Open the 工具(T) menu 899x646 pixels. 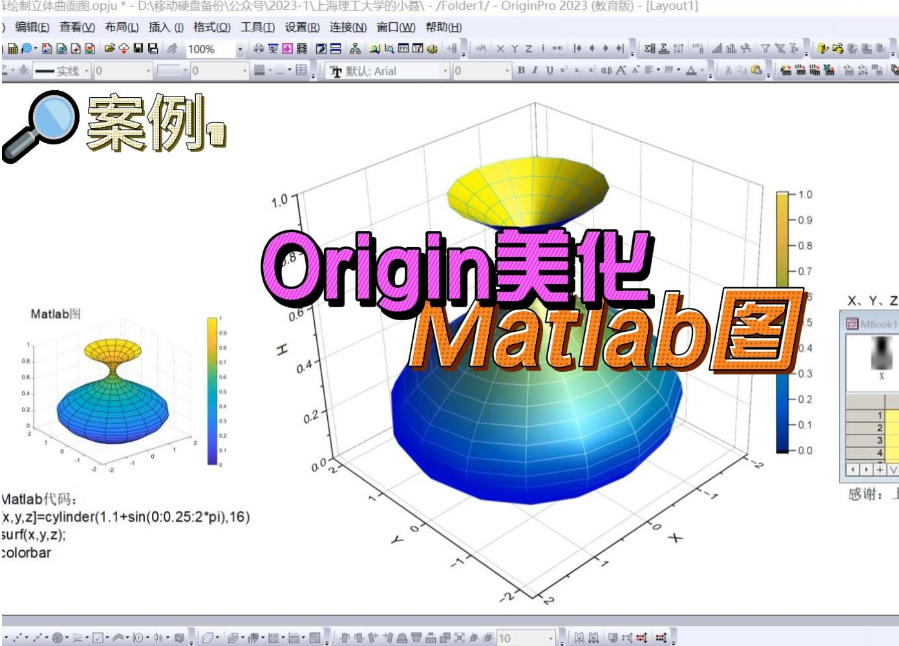point(258,28)
